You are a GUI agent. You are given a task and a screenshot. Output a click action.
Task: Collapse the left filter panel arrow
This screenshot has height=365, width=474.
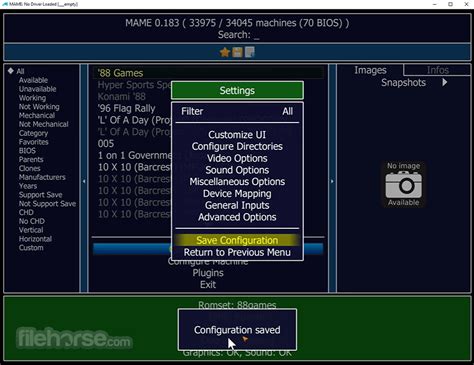point(84,181)
